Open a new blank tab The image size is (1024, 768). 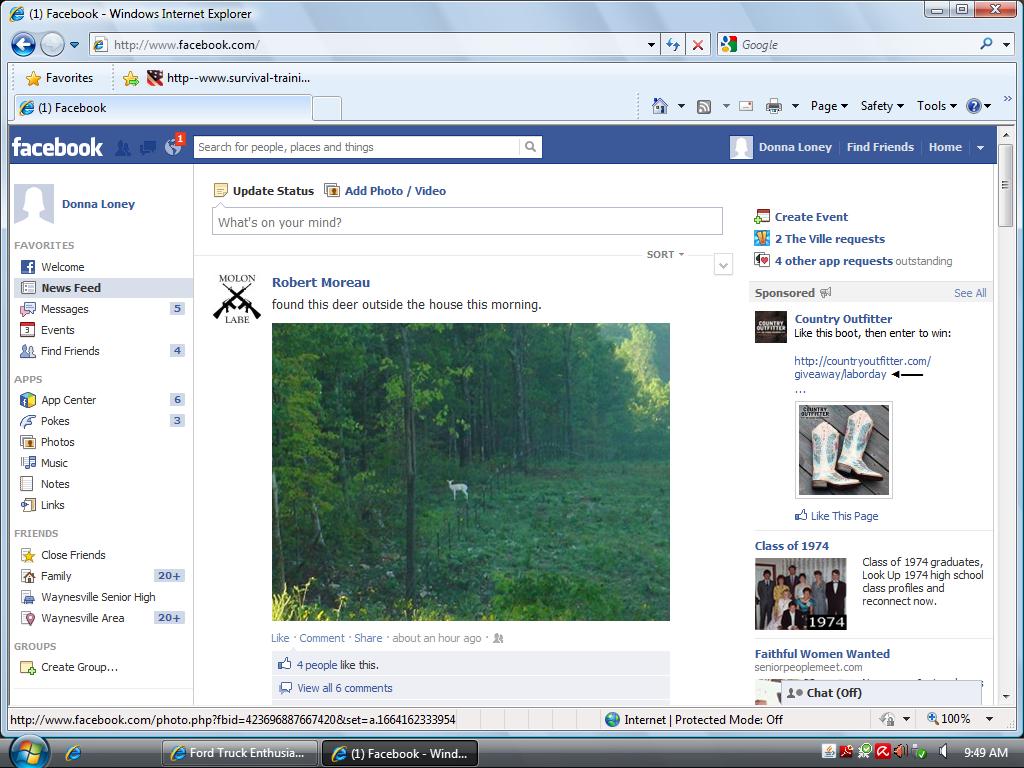pyautogui.click(x=327, y=108)
